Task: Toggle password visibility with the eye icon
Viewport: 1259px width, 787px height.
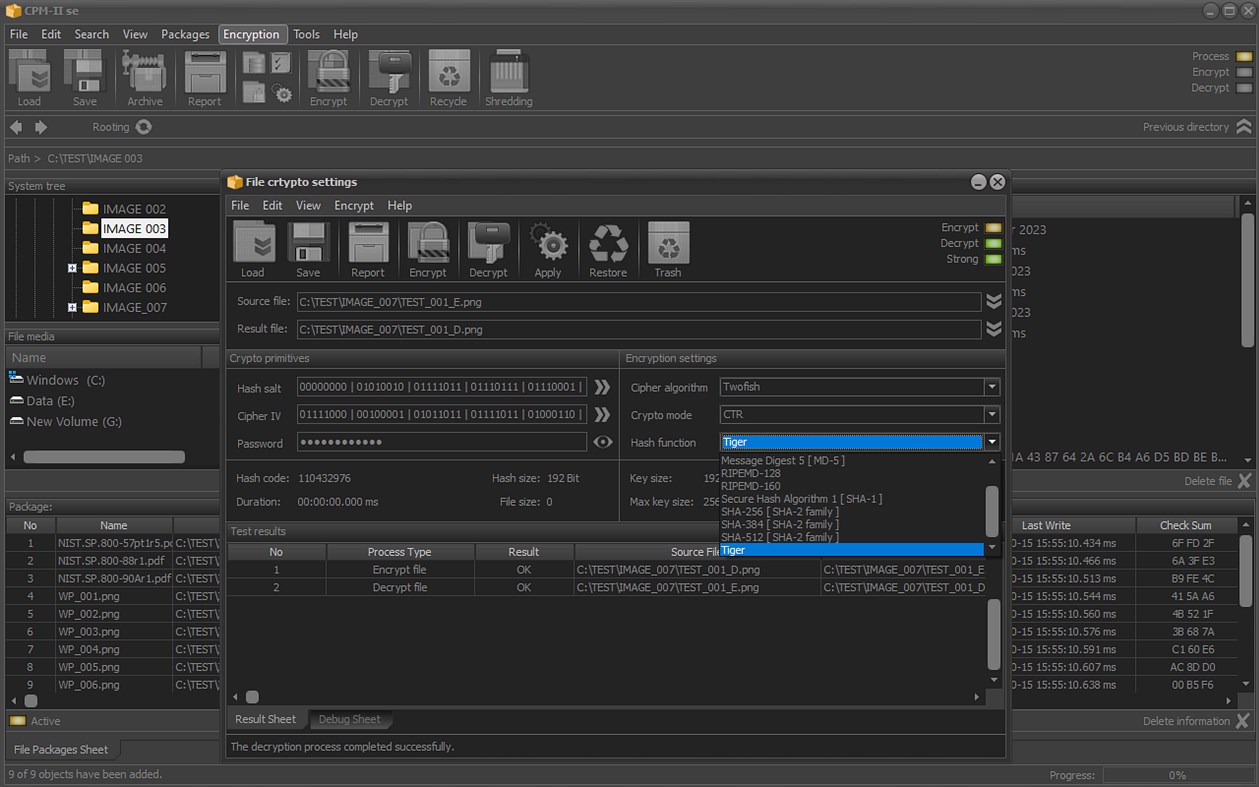Action: [x=602, y=443]
